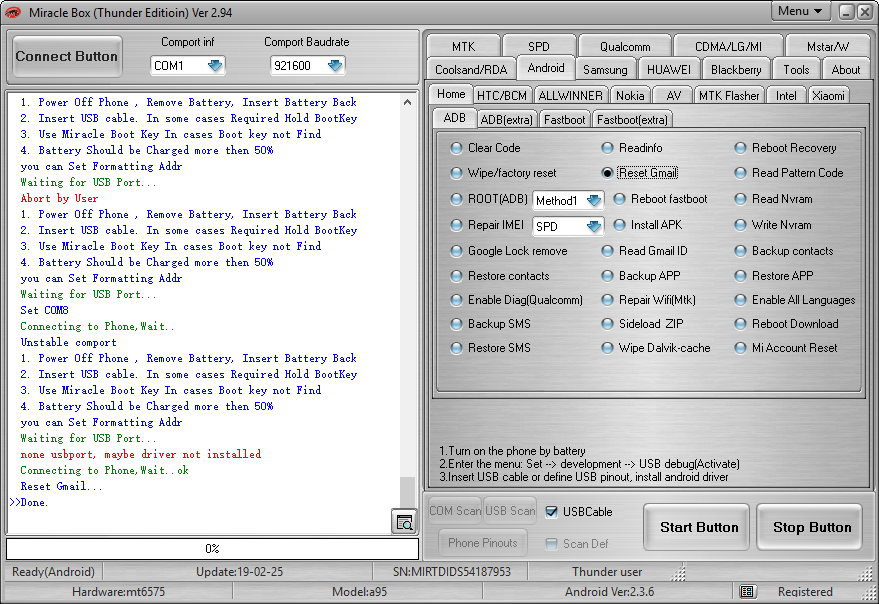
Task: Click the status bar registered panel icon
Action: (747, 591)
